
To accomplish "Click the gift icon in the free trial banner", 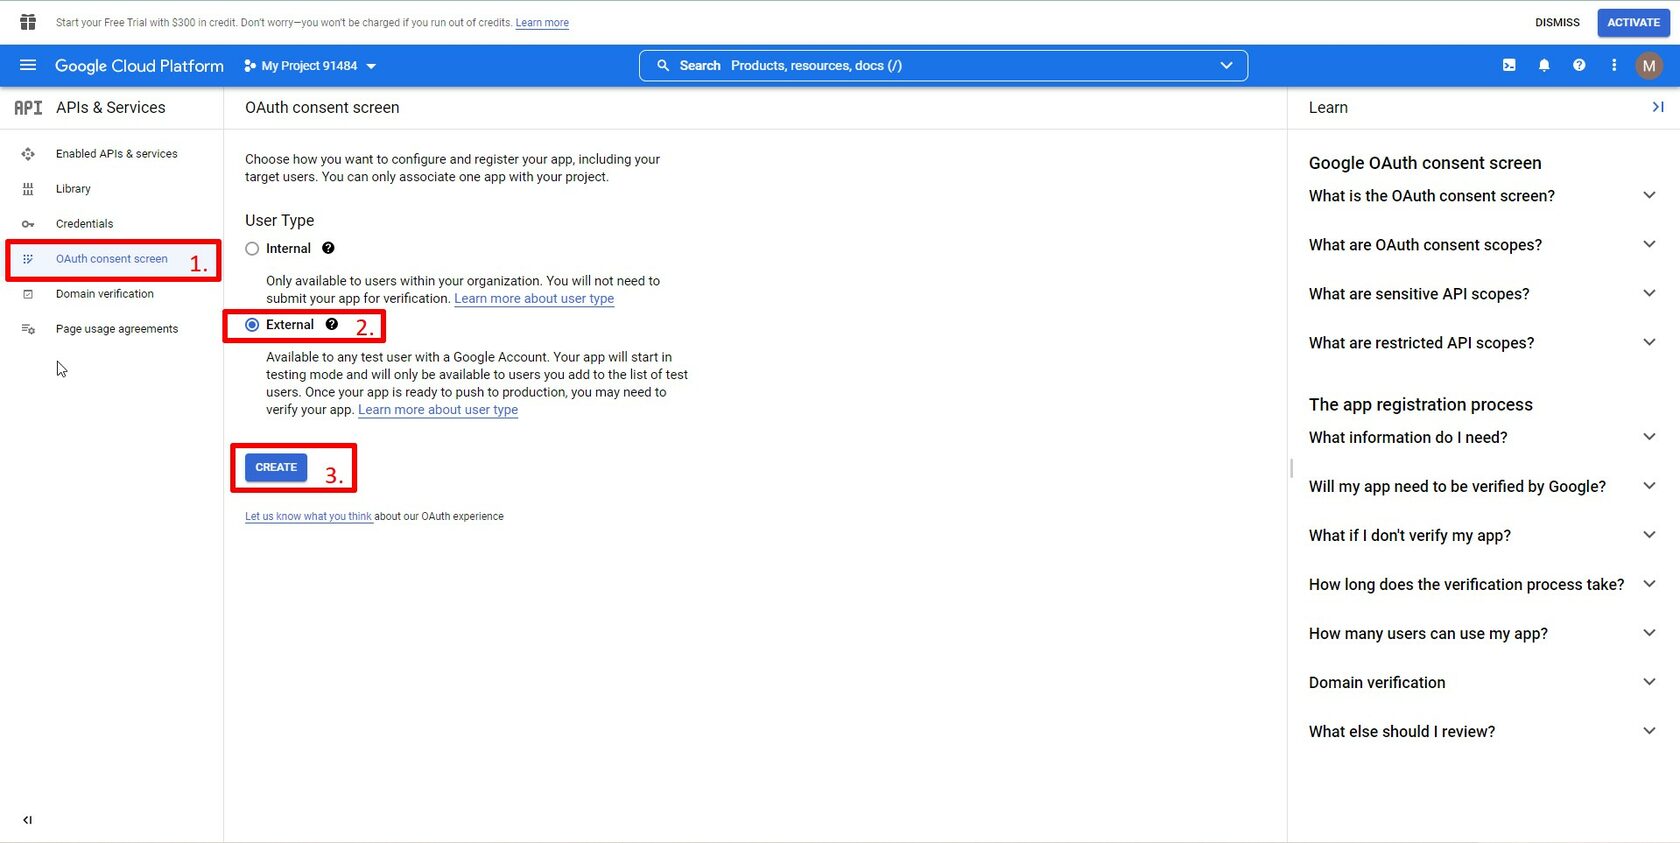I will [x=28, y=22].
